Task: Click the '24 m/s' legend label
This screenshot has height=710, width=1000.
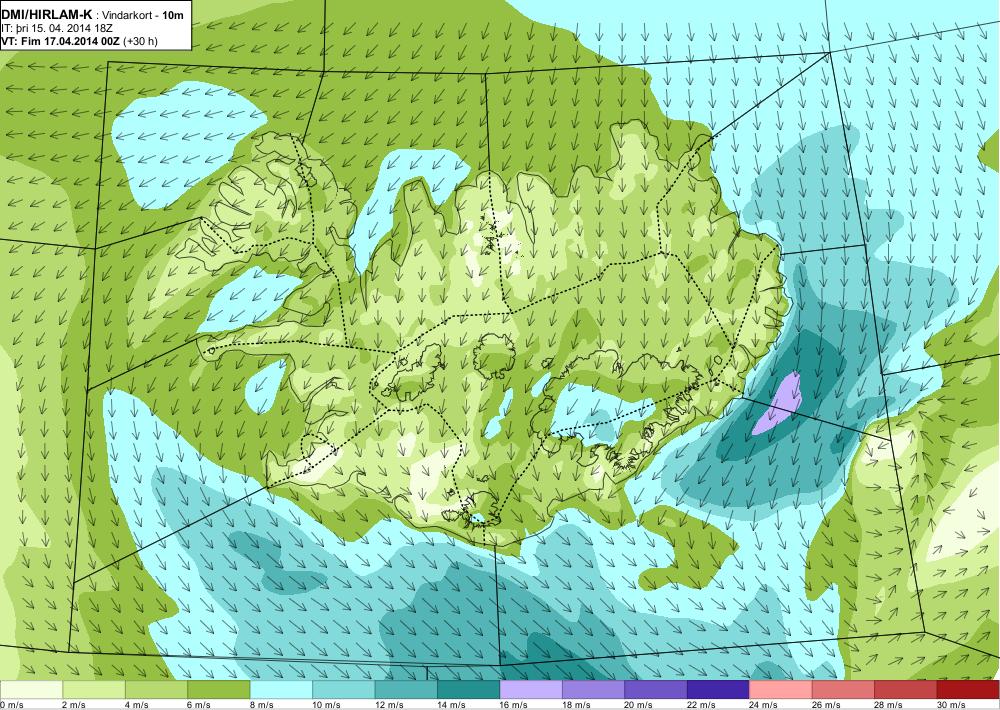Action: coord(764,705)
